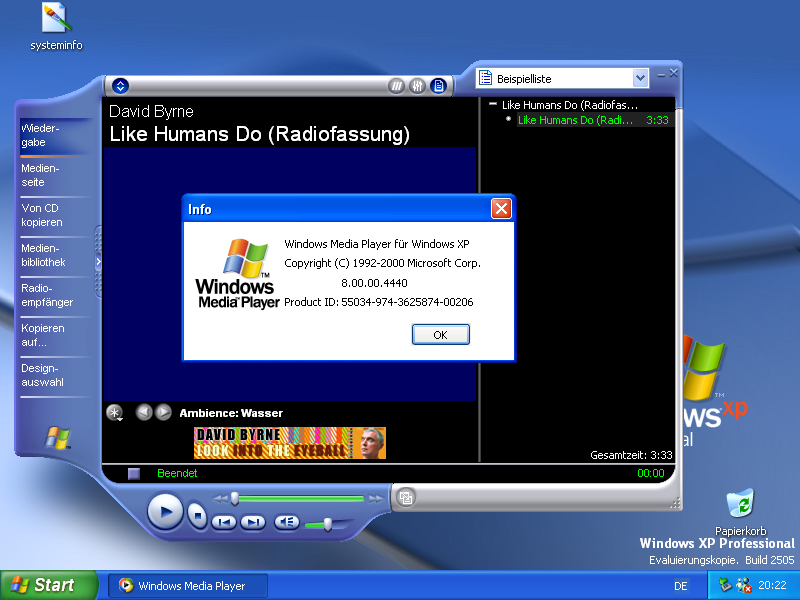Toggle the visualization view button in top bar
The height and width of the screenshot is (600, 800).
(x=396, y=86)
